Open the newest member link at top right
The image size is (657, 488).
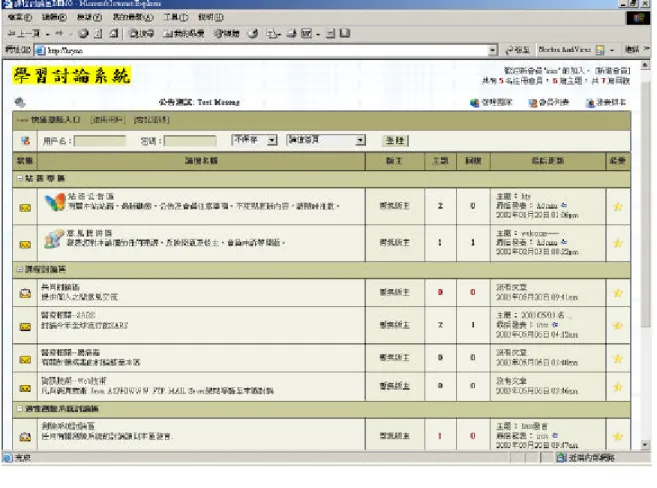pos(612,71)
